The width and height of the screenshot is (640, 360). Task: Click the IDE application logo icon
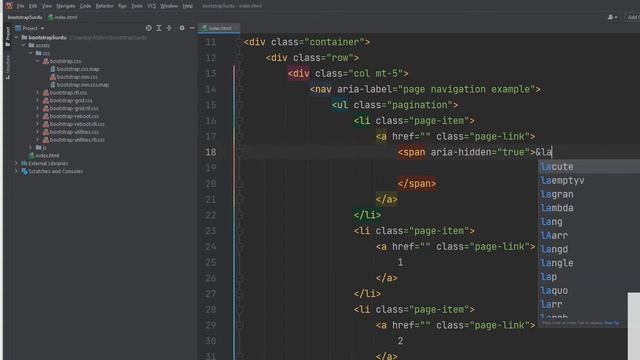tap(9, 6)
